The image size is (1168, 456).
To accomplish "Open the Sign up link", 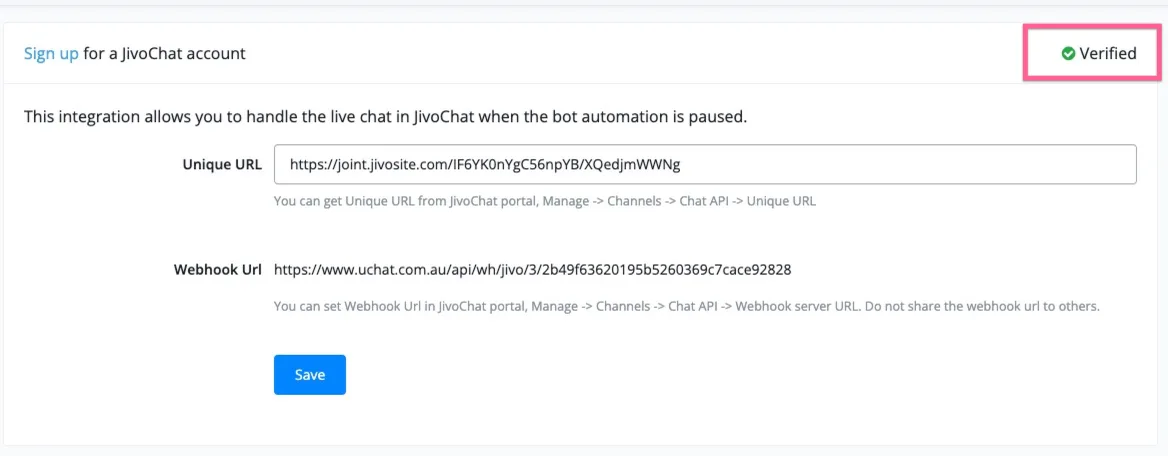I will pyautogui.click(x=51, y=54).
